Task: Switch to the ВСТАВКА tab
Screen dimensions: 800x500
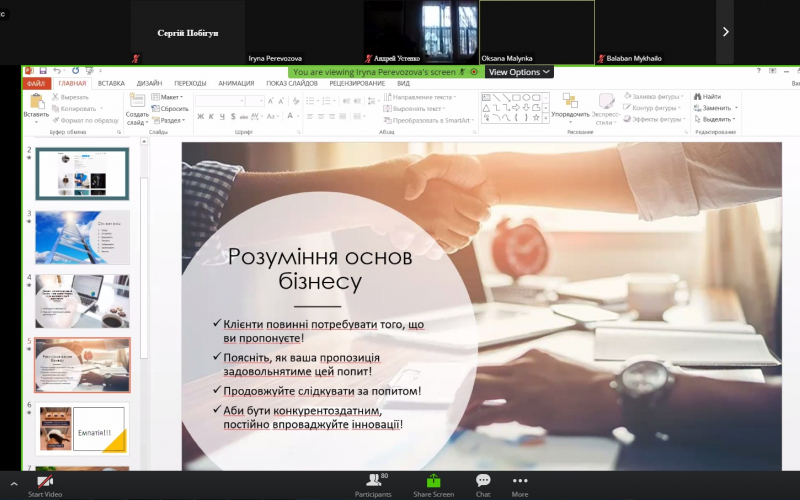Action: click(111, 83)
